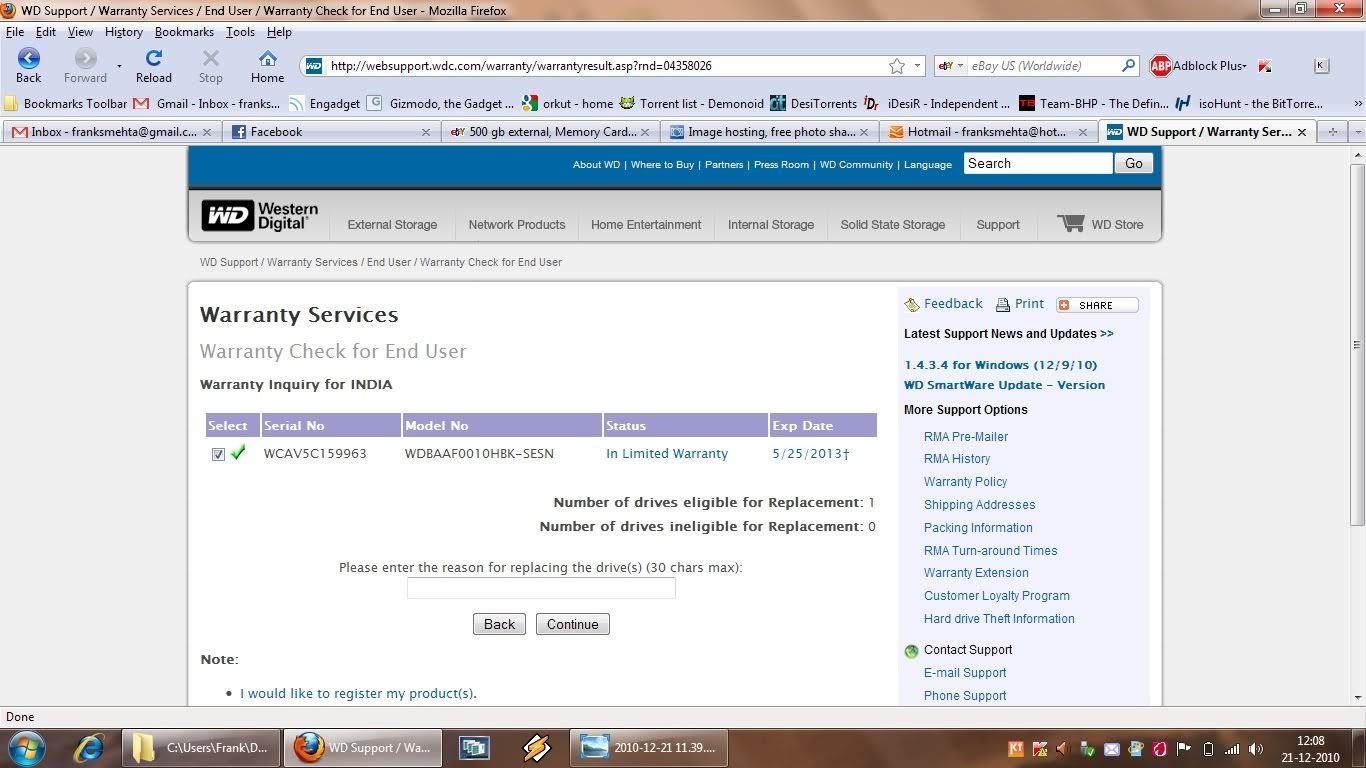This screenshot has height=768, width=1366.
Task: Click the mail envelope tray icon
Action: (x=1111, y=748)
